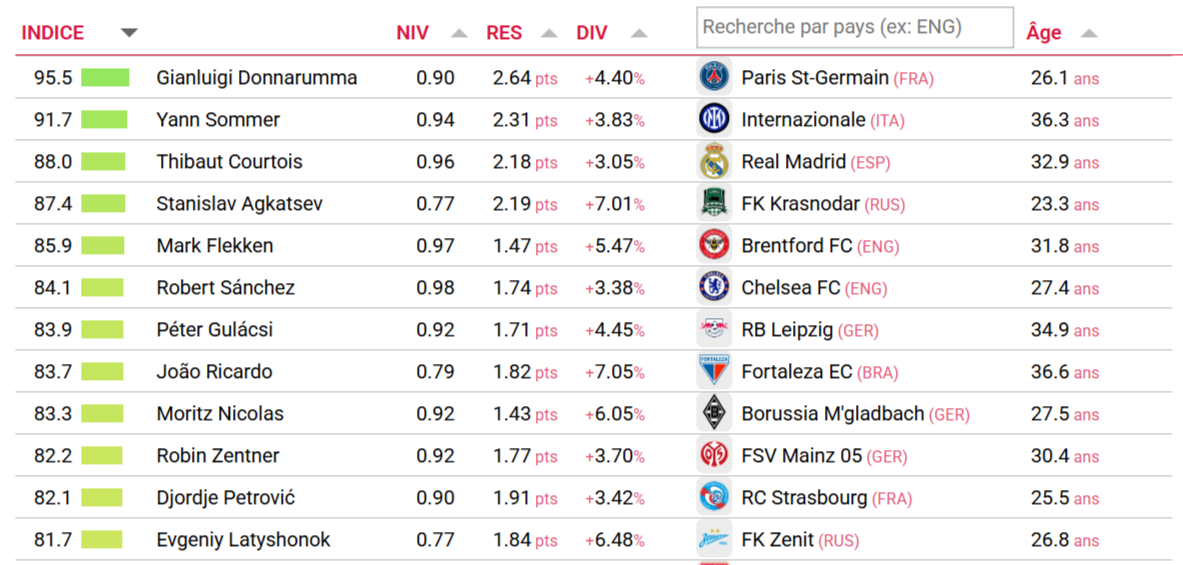The image size is (1183, 565).
Task: Click the Real Madrid crest icon
Action: point(714,162)
